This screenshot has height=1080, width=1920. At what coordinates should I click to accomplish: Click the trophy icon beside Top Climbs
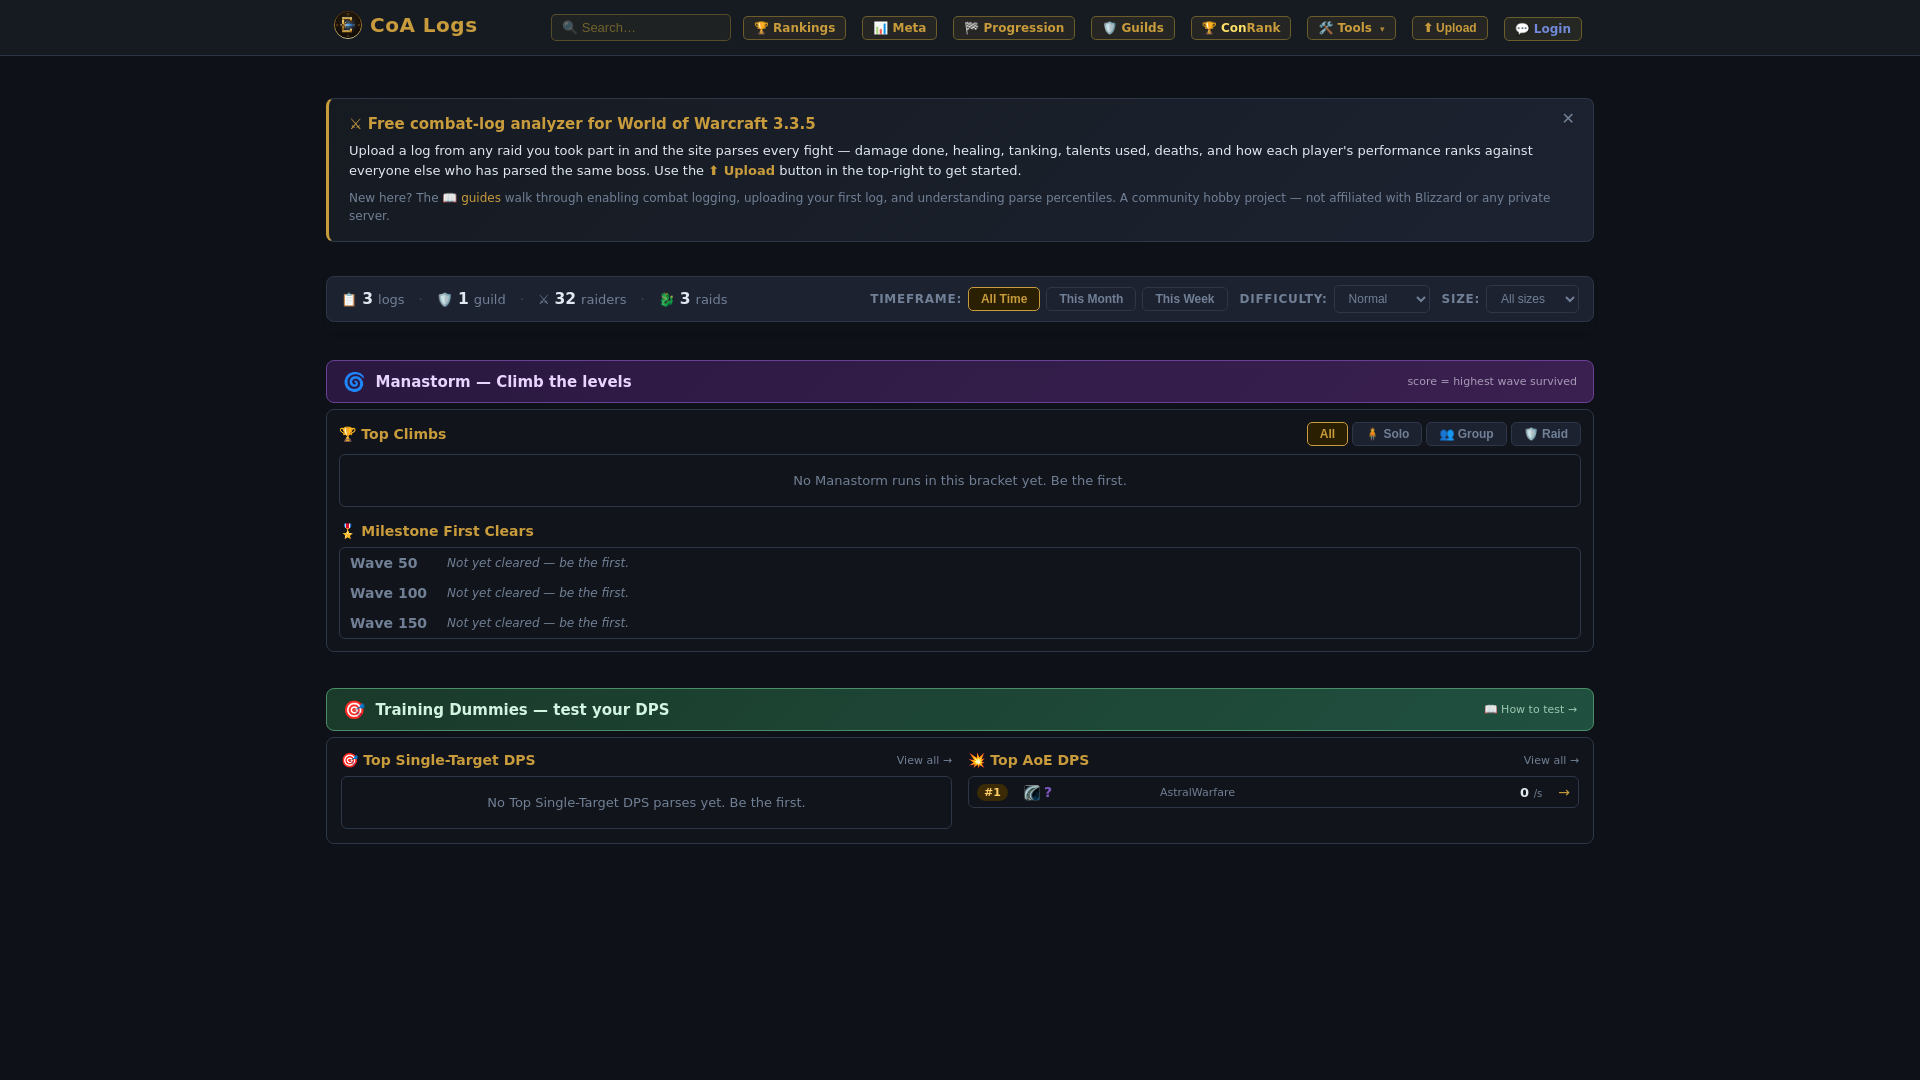coord(347,434)
